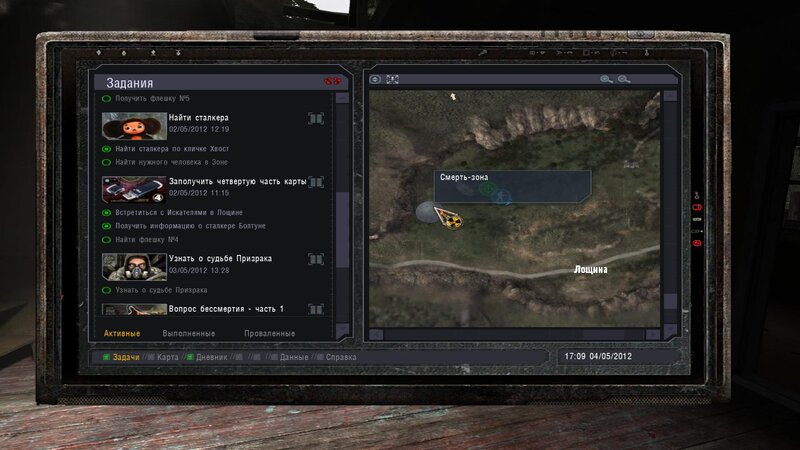This screenshot has height=450, width=800.
Task: Open the Справка PDA section
Action: (x=341, y=356)
